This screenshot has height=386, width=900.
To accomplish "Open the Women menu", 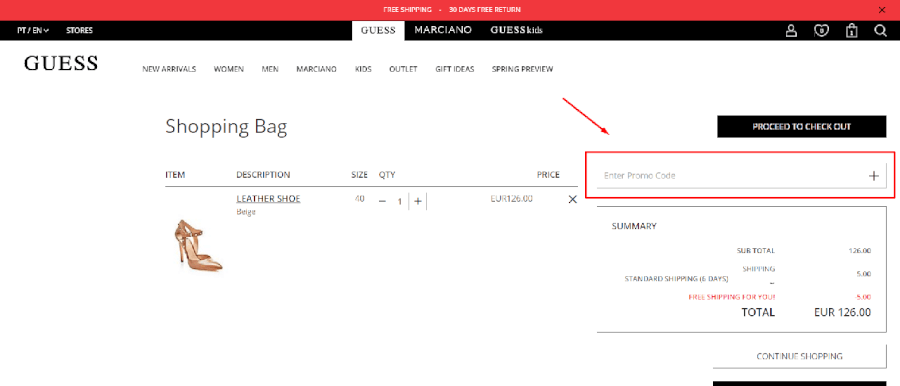I will (x=229, y=69).
